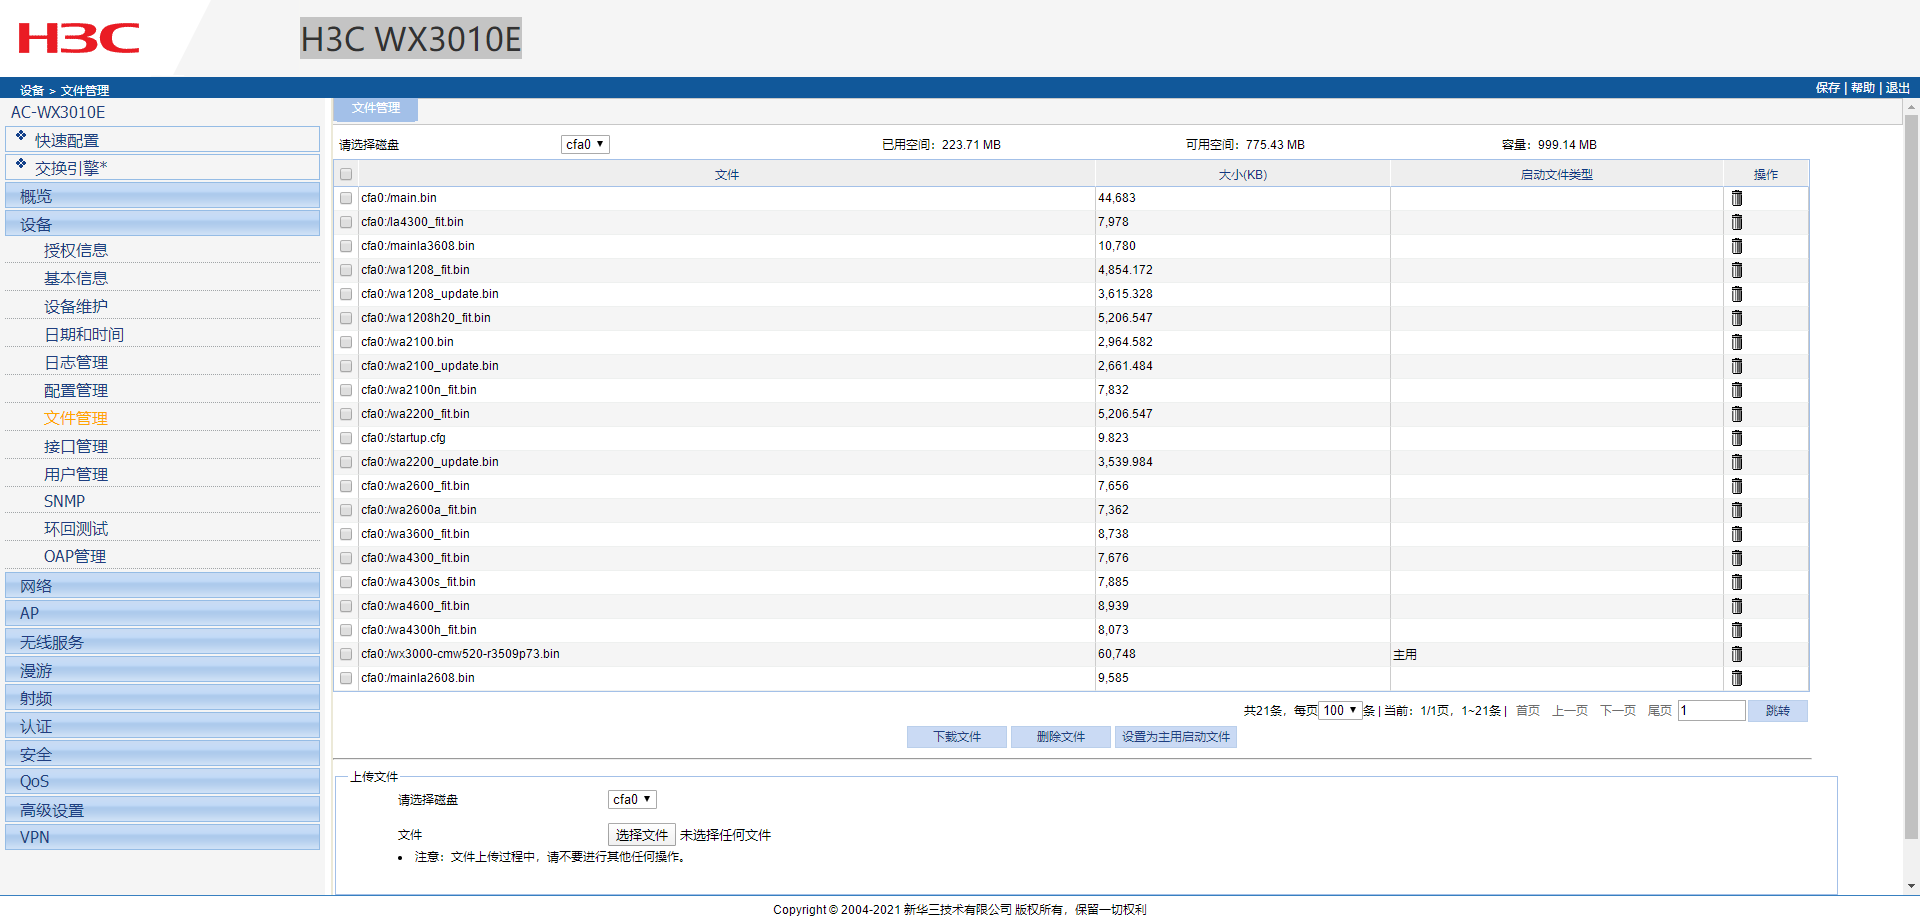The height and width of the screenshot is (922, 1920).
Task: Expand the 网络 menu section
Action: tap(162, 585)
